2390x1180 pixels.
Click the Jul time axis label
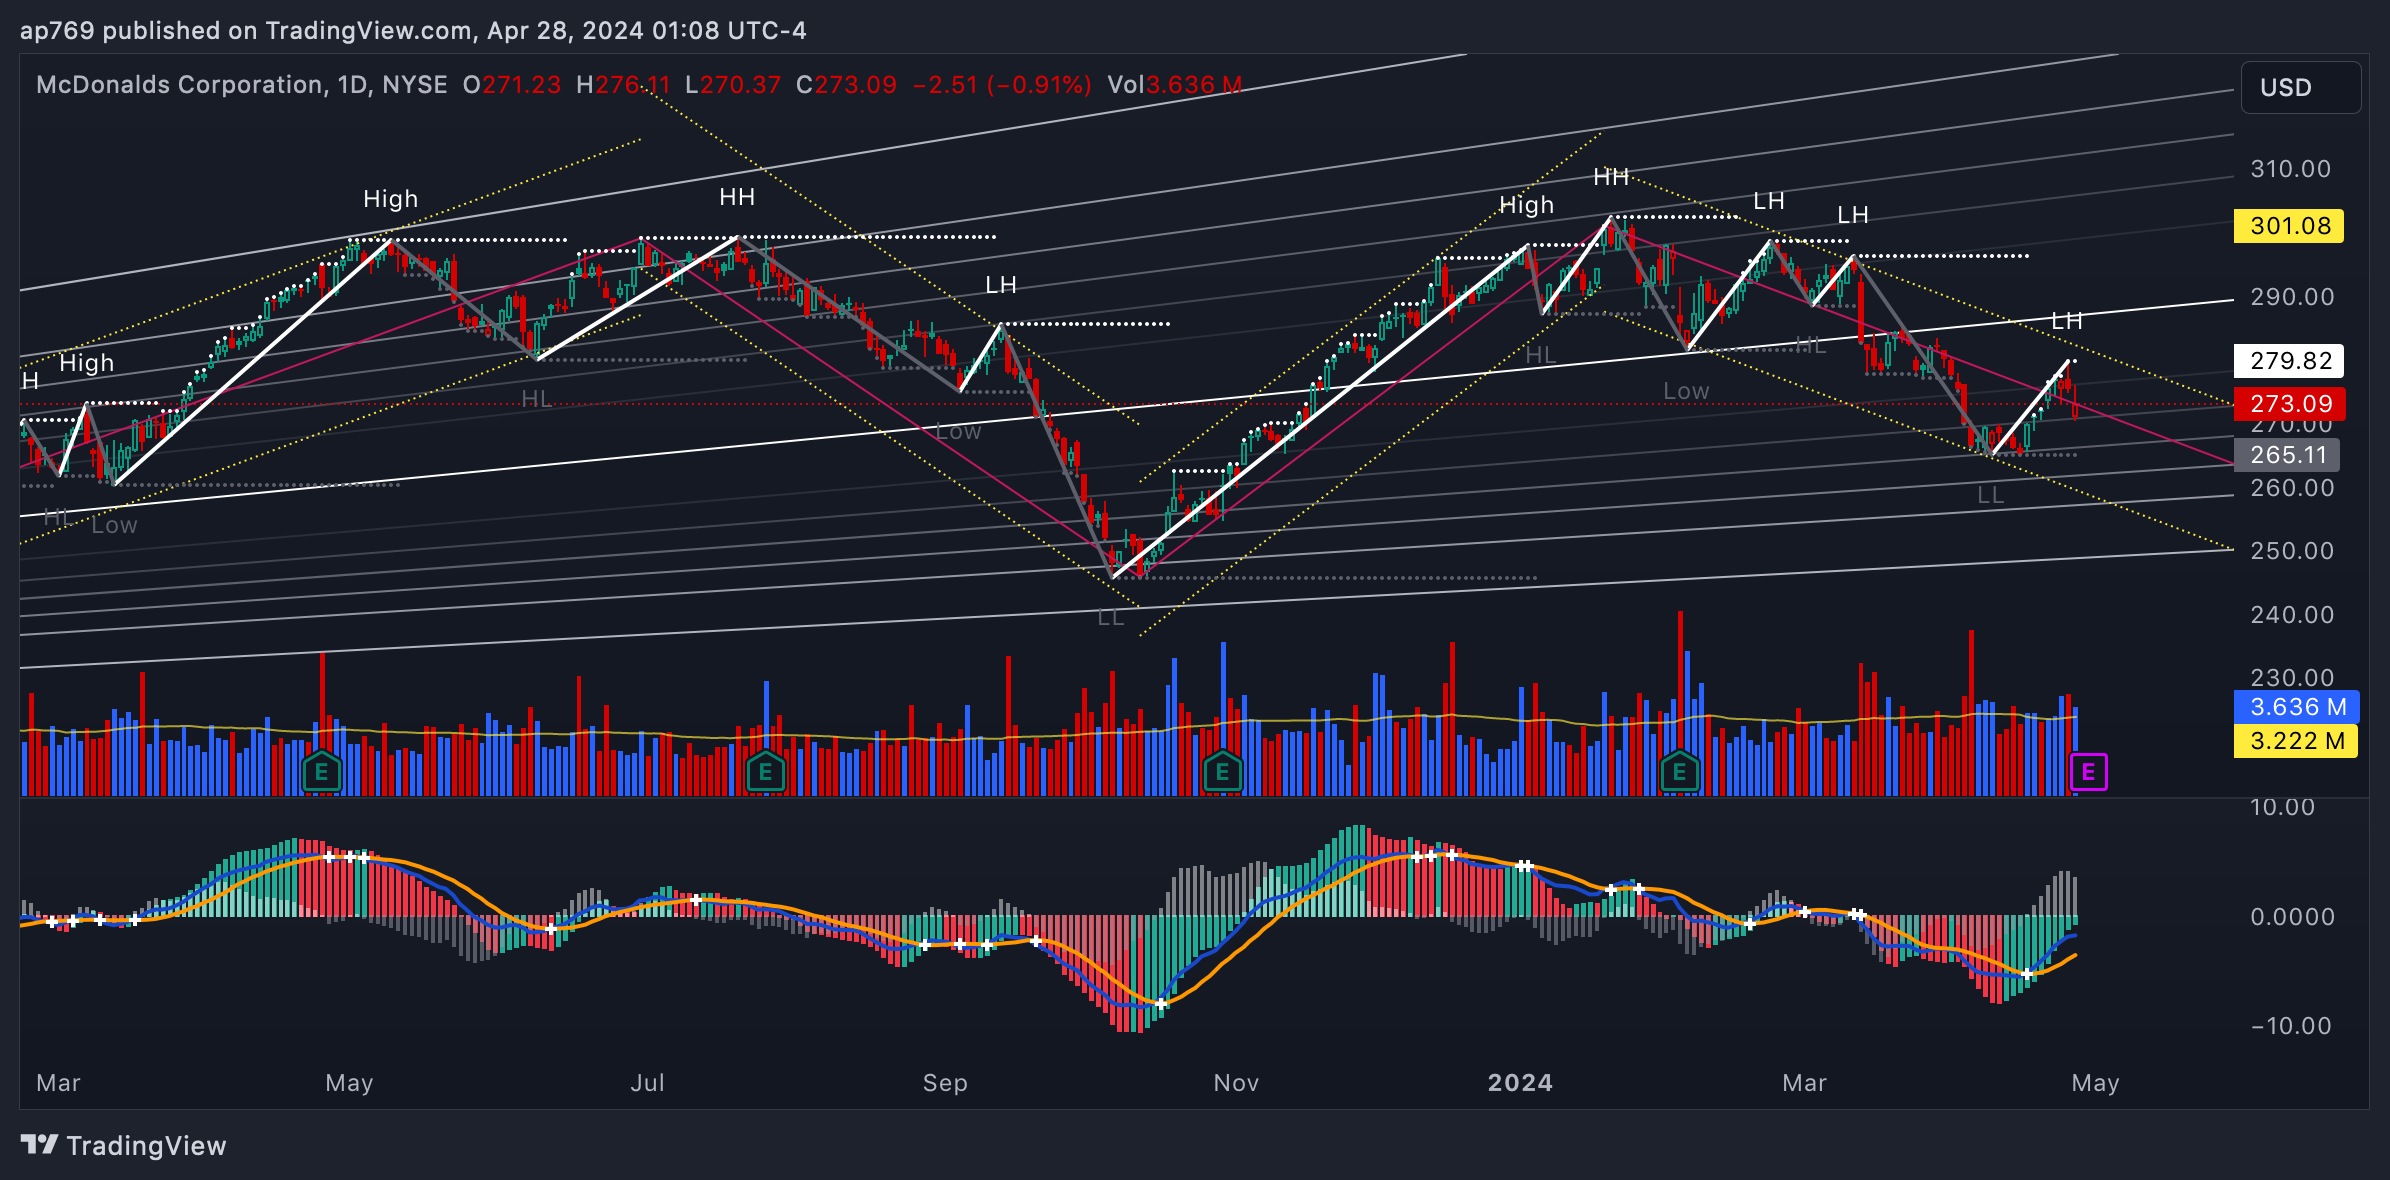[648, 1083]
